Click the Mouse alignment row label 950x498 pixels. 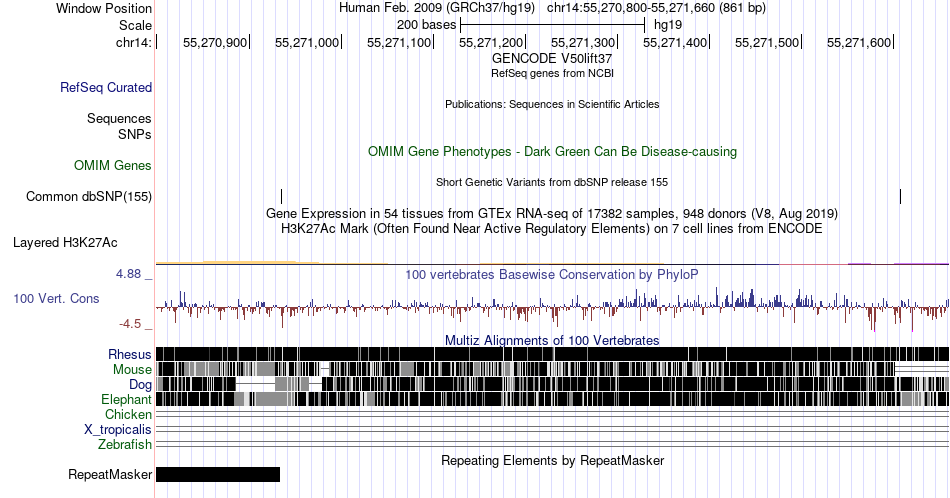132,370
